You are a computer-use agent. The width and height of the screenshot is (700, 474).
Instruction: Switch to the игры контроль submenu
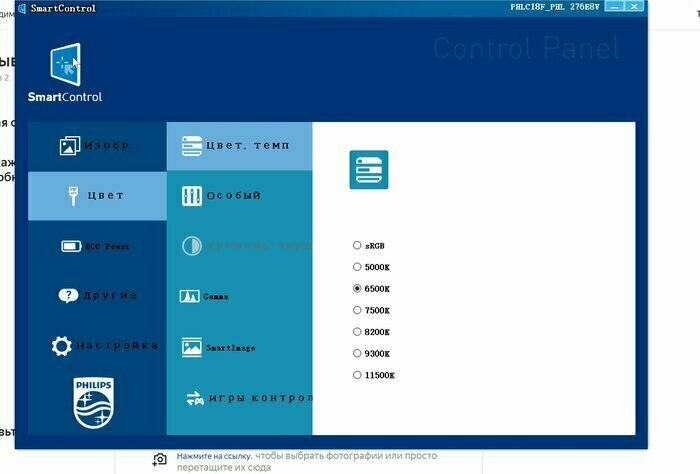239,398
